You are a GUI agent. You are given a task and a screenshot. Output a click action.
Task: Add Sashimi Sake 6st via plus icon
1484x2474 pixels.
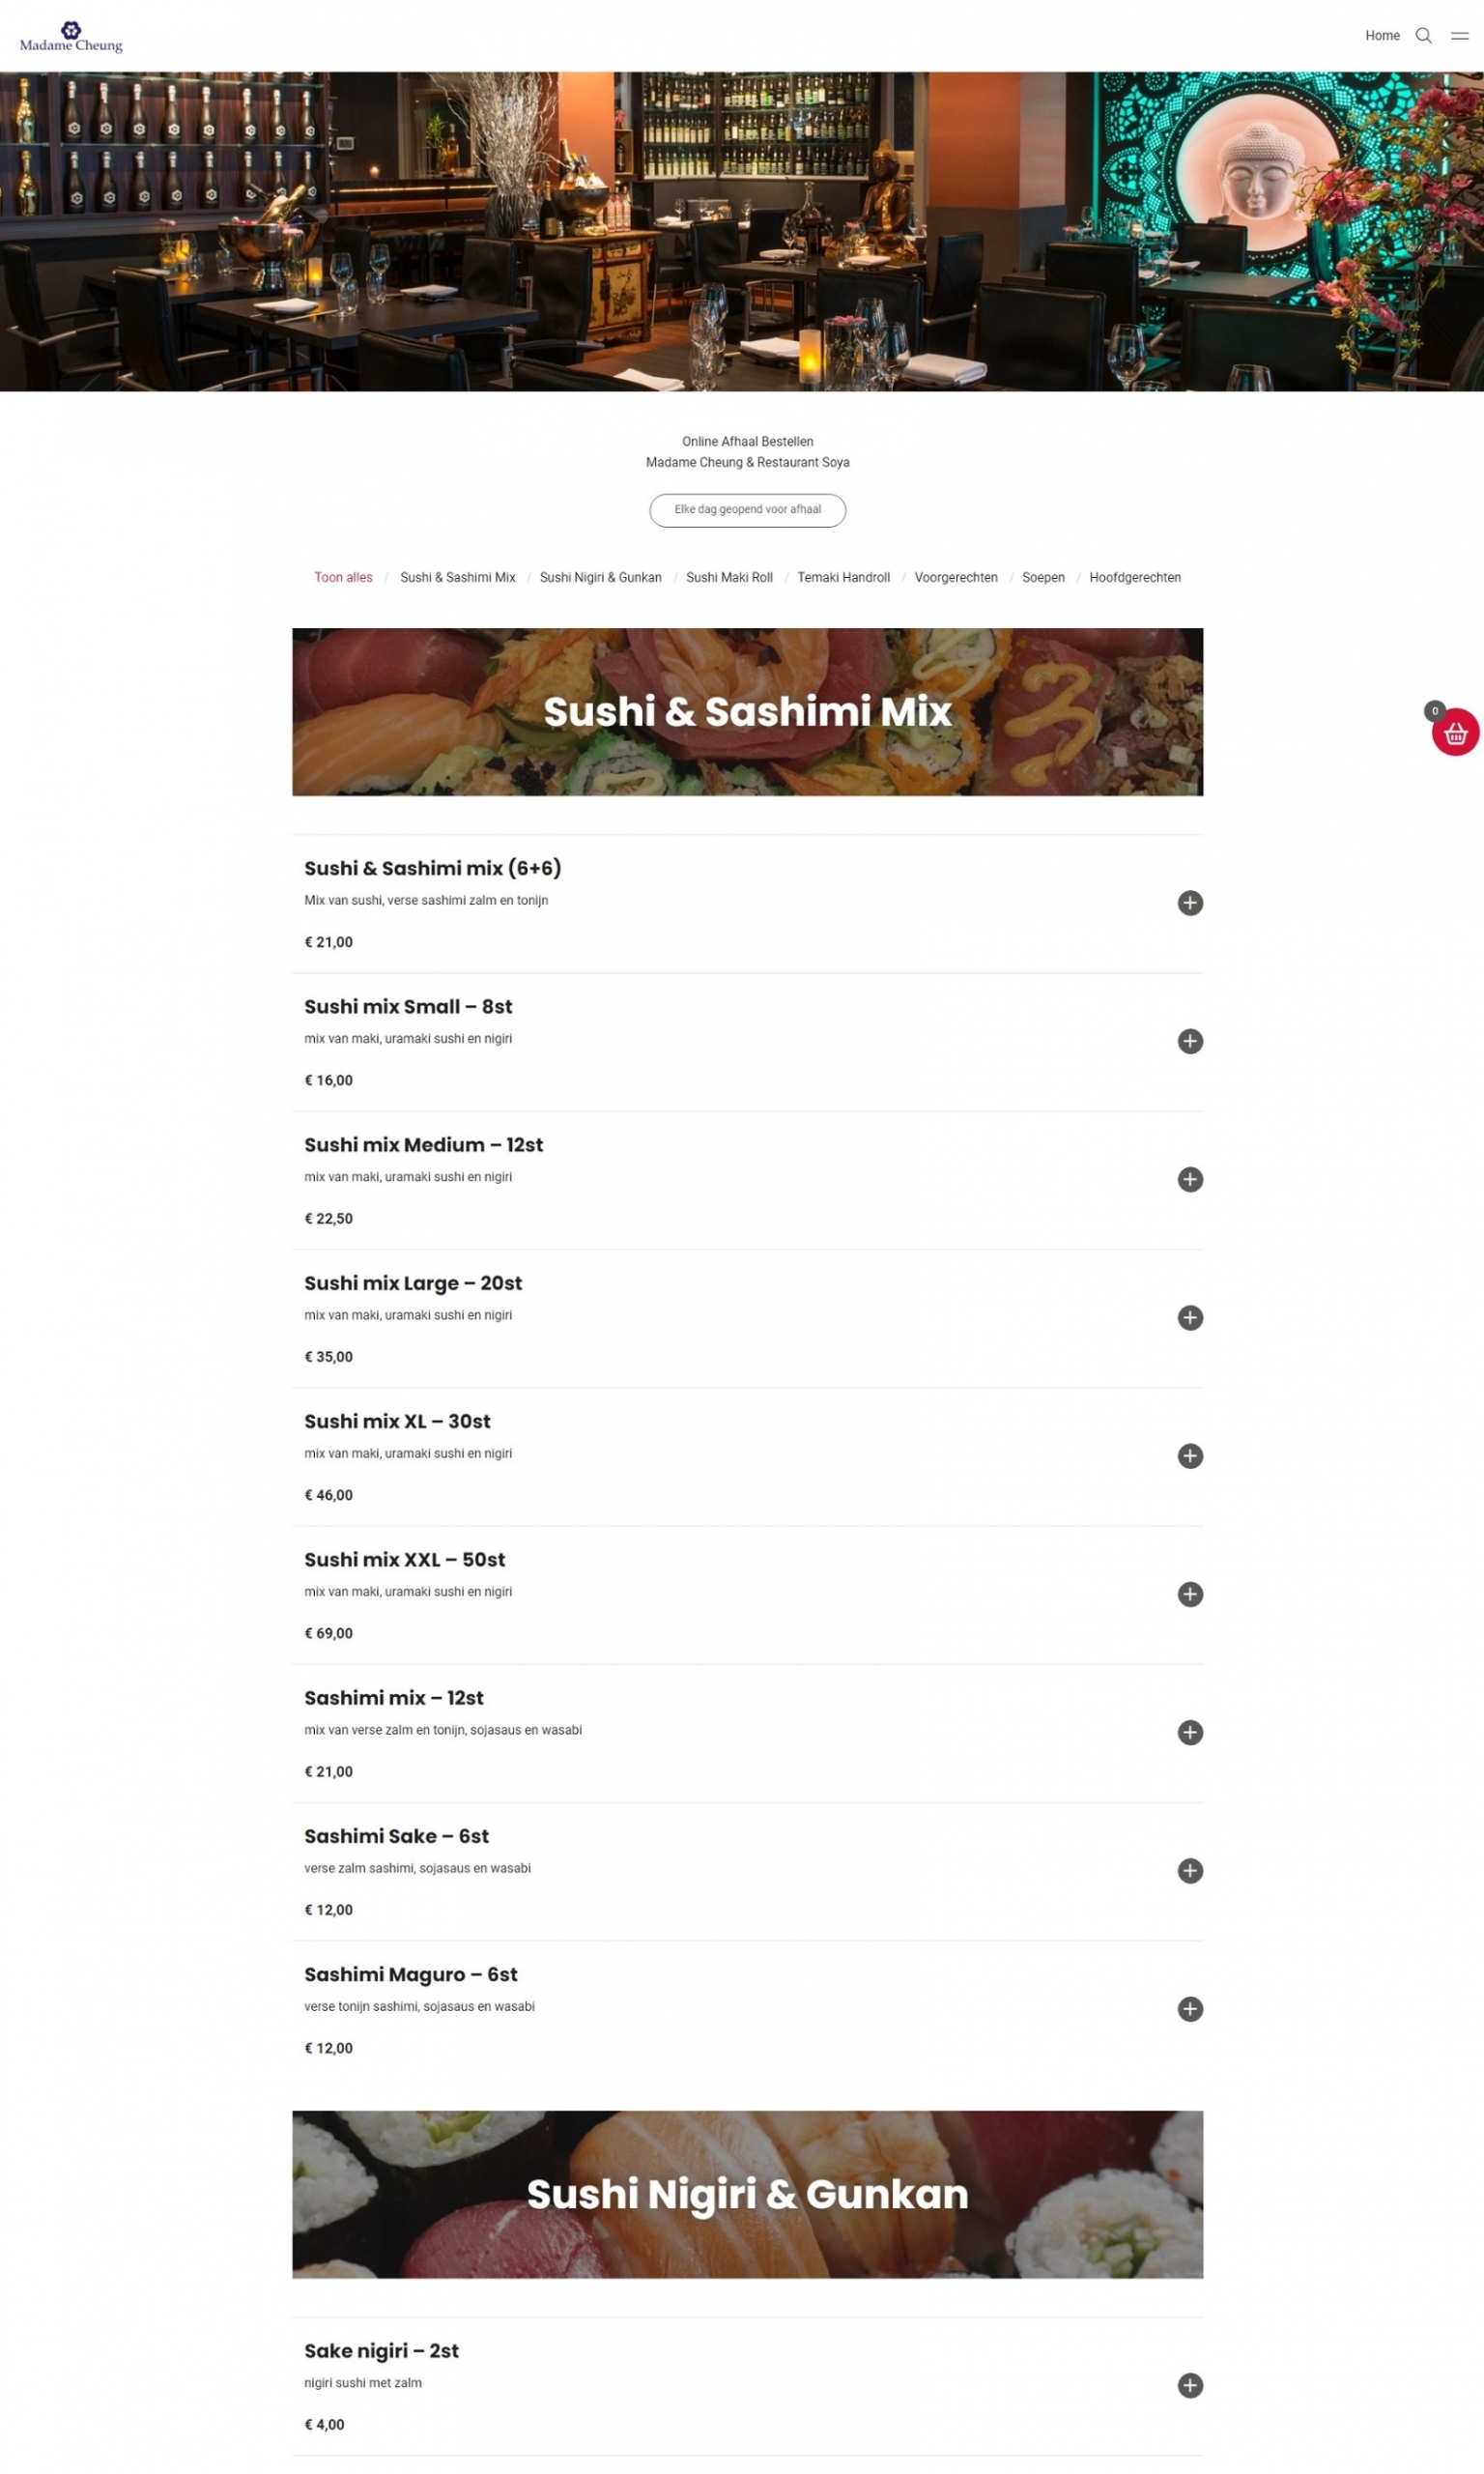[1189, 1870]
